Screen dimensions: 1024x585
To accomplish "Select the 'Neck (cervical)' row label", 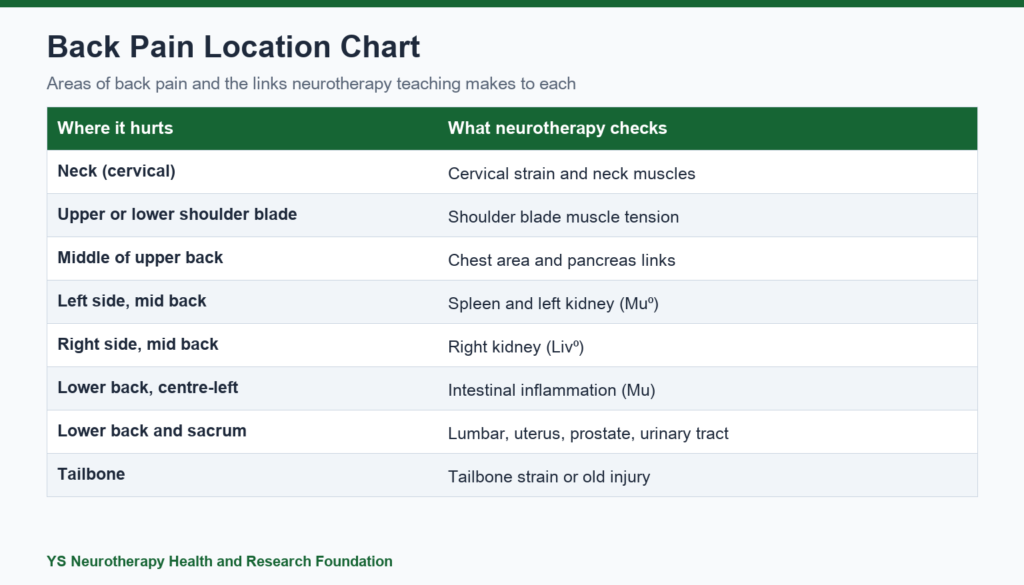I will [116, 171].
